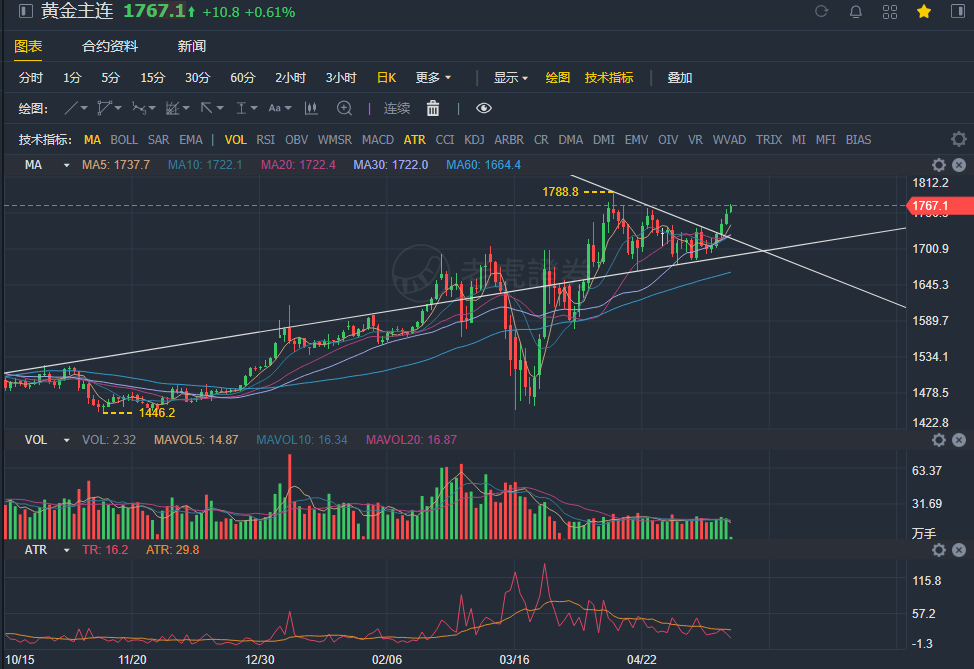Select the 60分 timeframe
The image size is (974, 669).
(243, 77)
